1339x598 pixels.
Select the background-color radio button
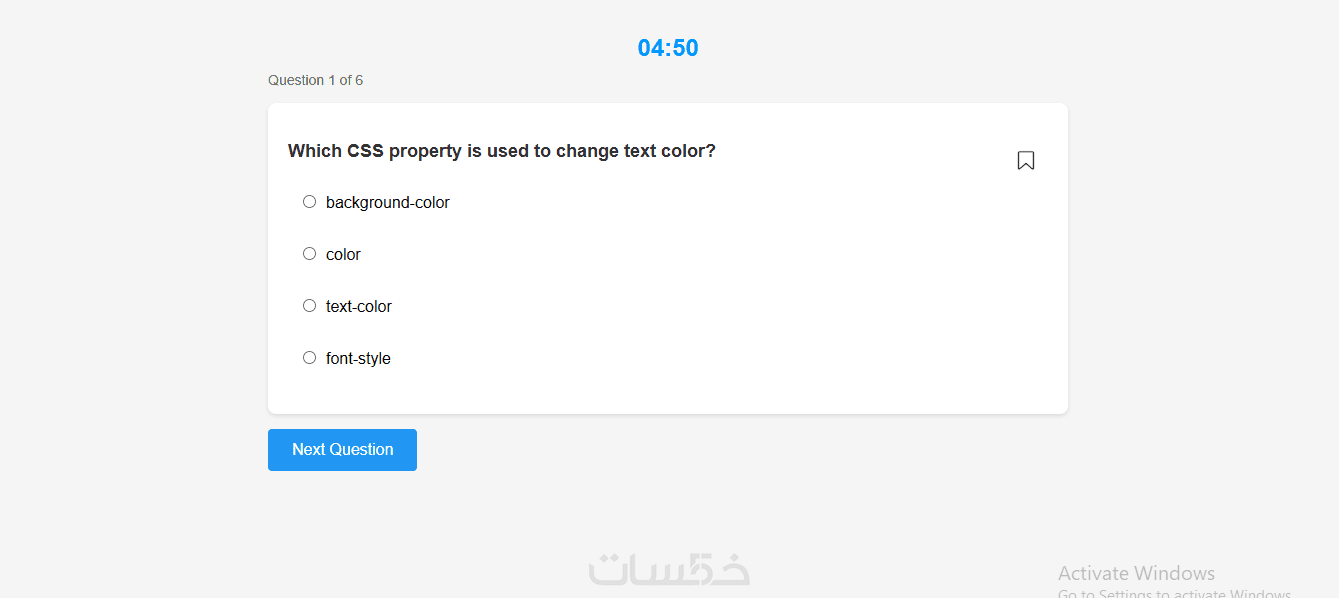point(309,202)
